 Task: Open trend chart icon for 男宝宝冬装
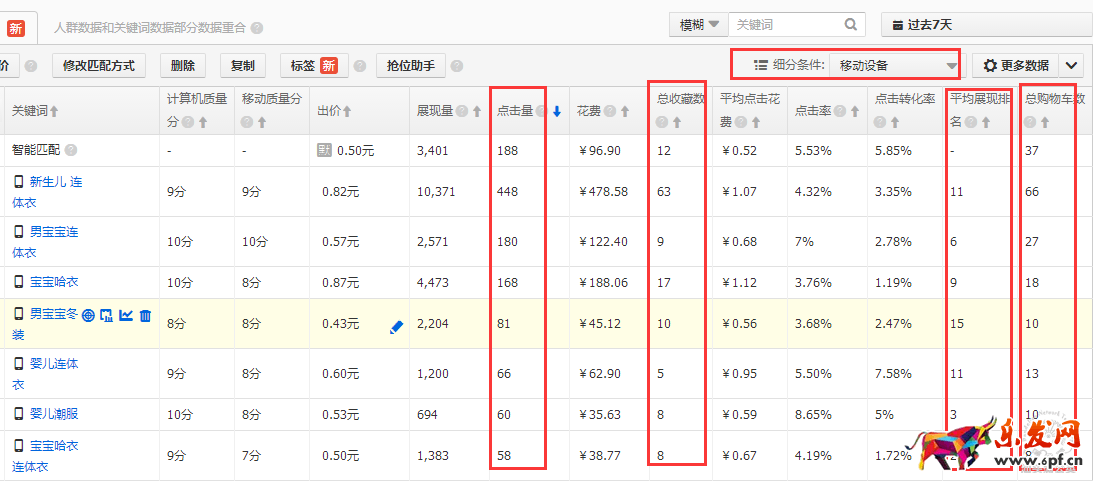tap(126, 316)
